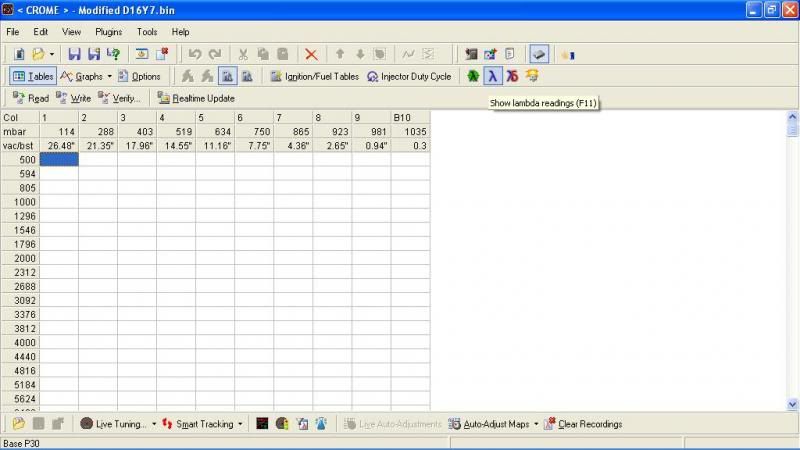The height and width of the screenshot is (450, 800).
Task: Click the Undo arrow icon
Action: [x=195, y=54]
